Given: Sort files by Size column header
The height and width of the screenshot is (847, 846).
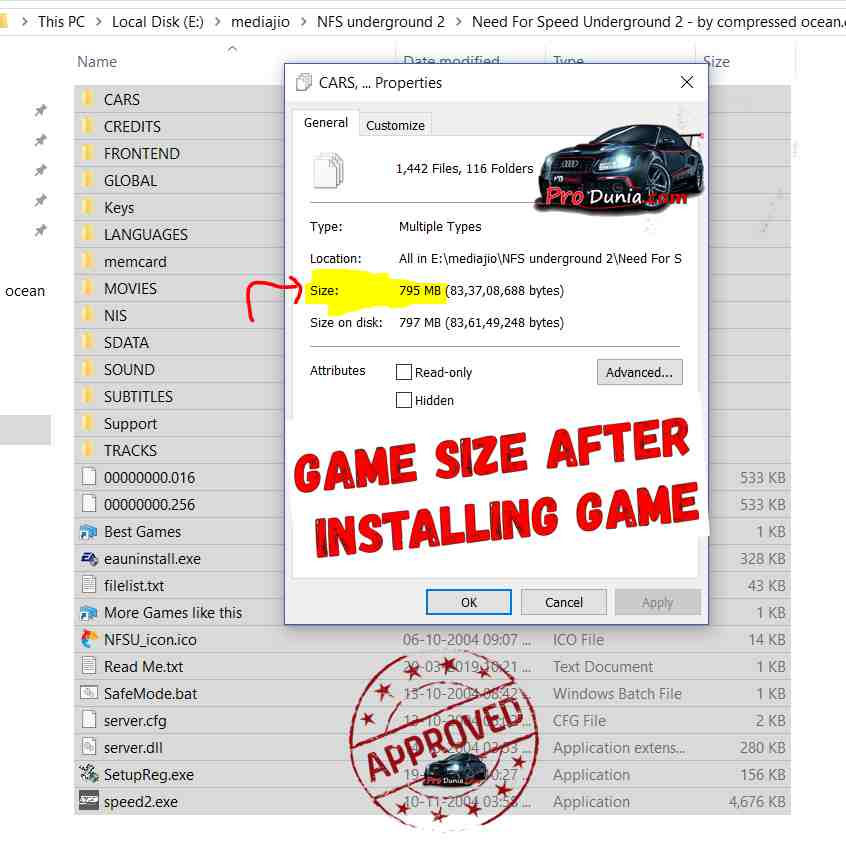Looking at the screenshot, I should [716, 62].
